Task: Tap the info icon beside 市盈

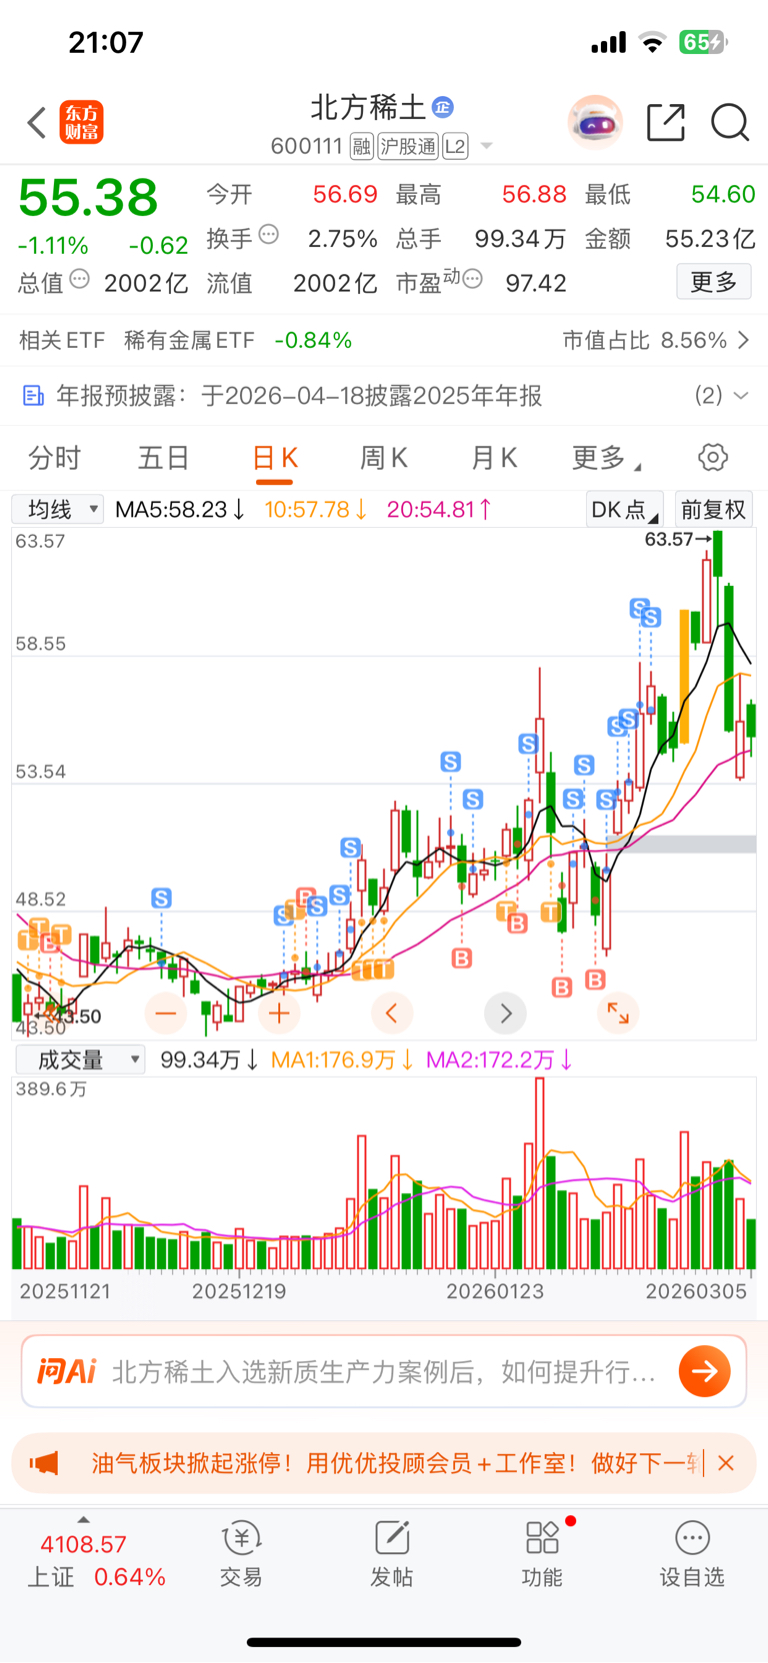Action: (x=473, y=279)
